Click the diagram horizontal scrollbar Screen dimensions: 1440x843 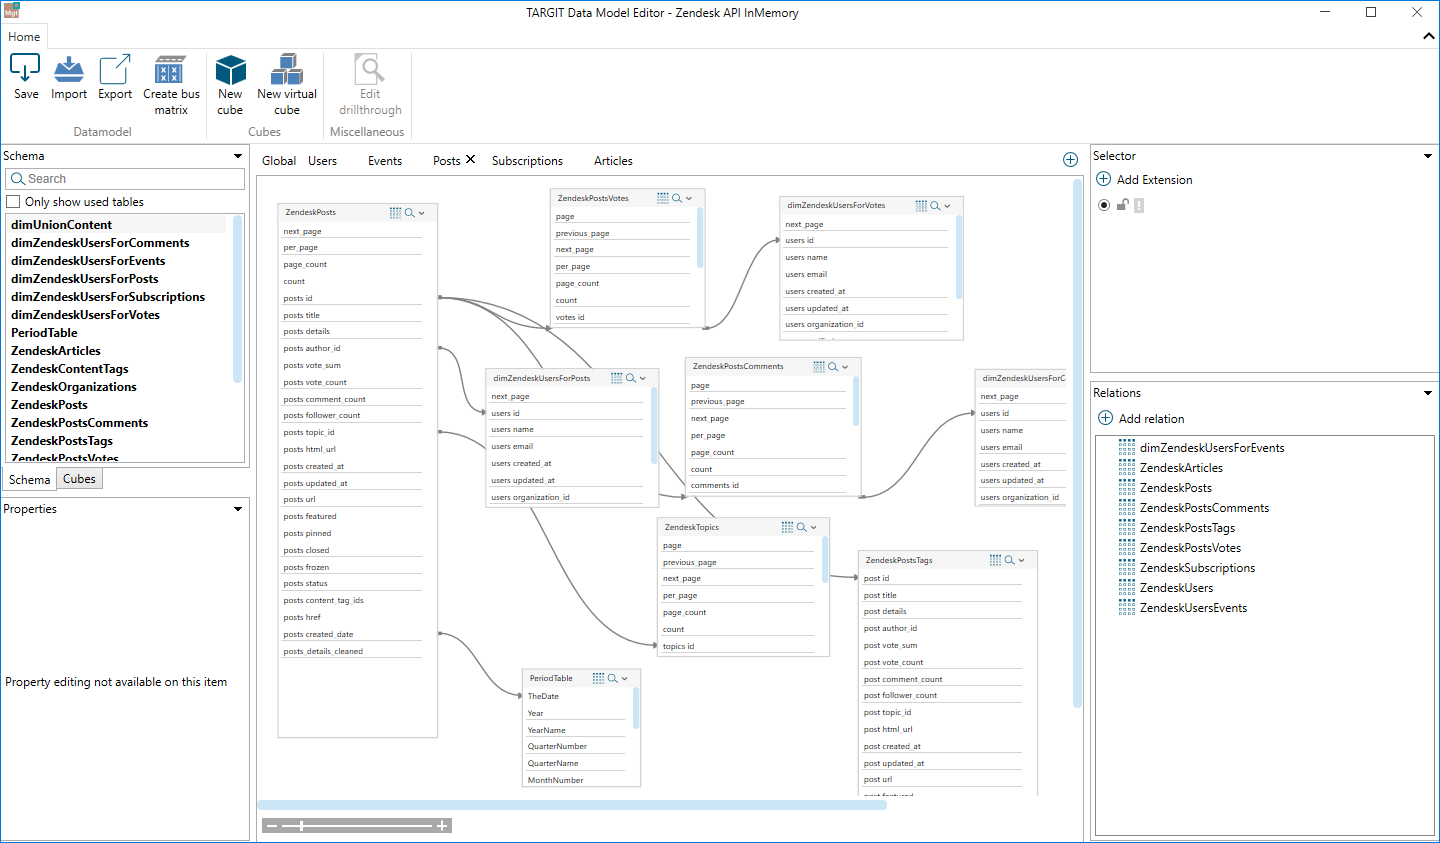point(572,805)
